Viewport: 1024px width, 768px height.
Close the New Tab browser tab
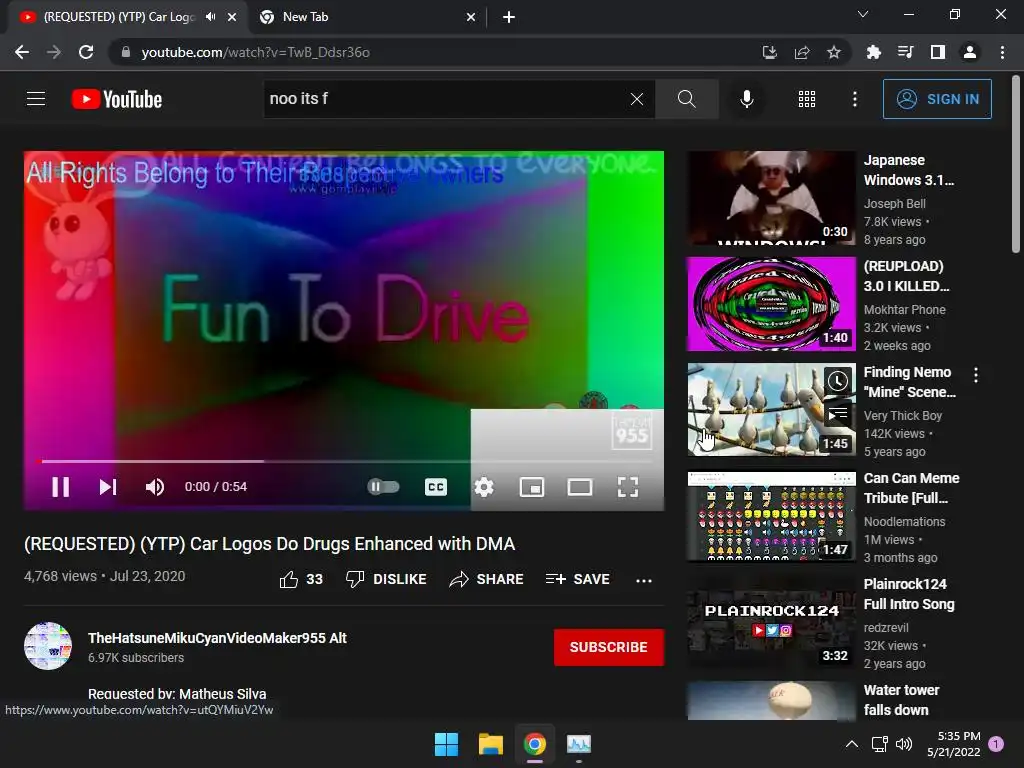(x=471, y=17)
